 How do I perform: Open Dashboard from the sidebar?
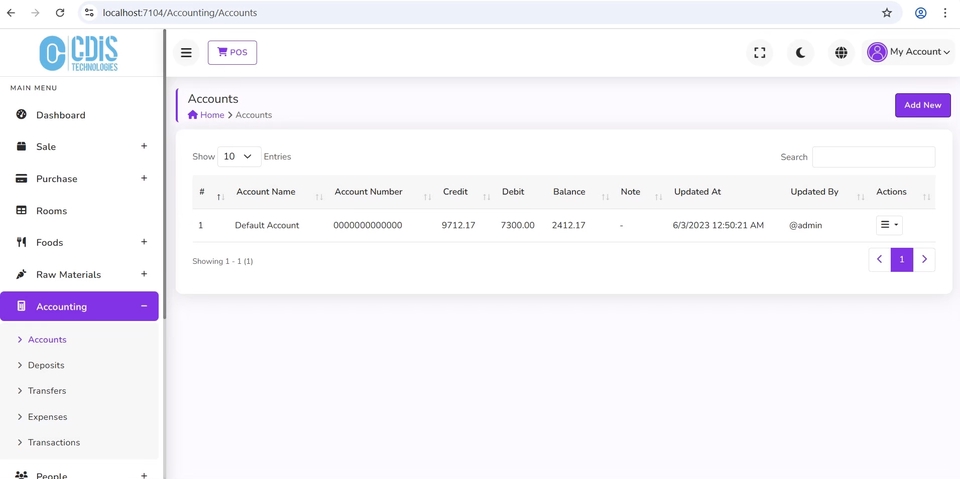click(x=60, y=115)
